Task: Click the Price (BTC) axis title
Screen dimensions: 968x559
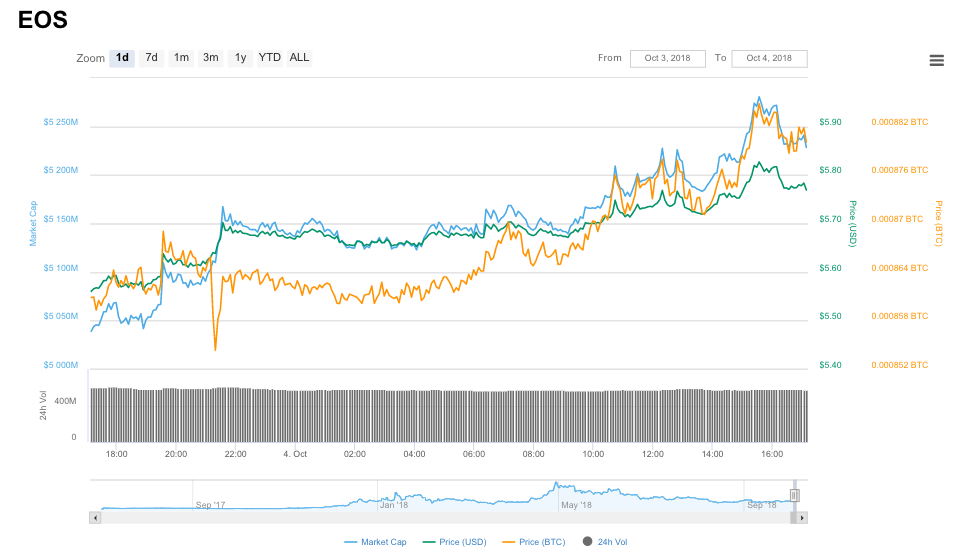Action: 938,224
